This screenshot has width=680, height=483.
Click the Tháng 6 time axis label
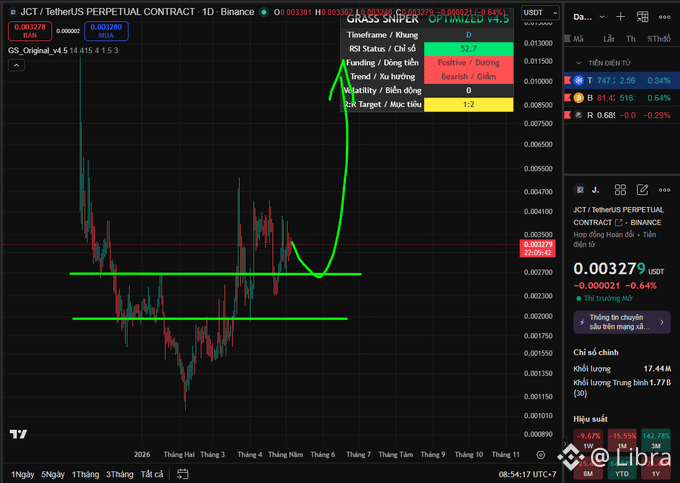323,454
